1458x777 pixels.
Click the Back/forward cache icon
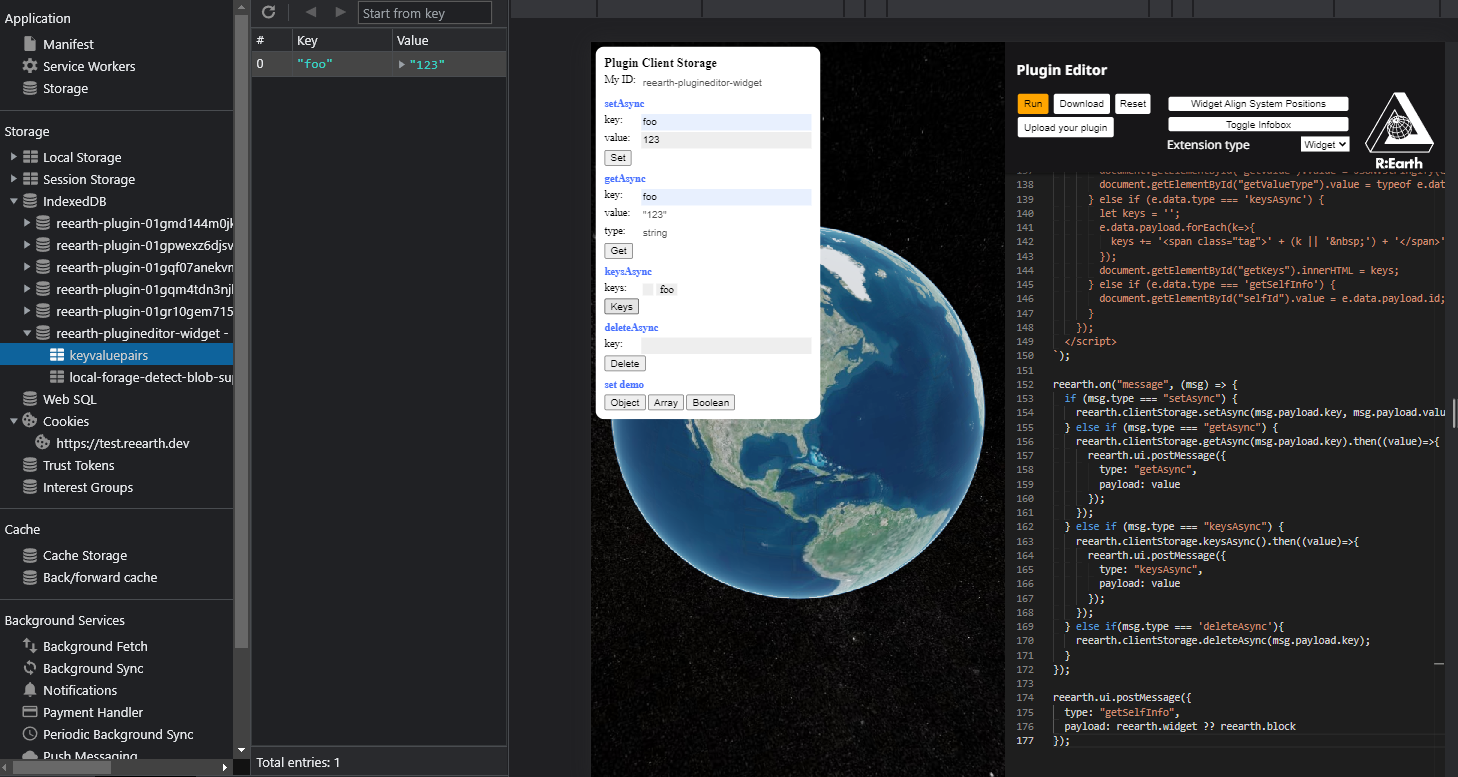[x=30, y=577]
